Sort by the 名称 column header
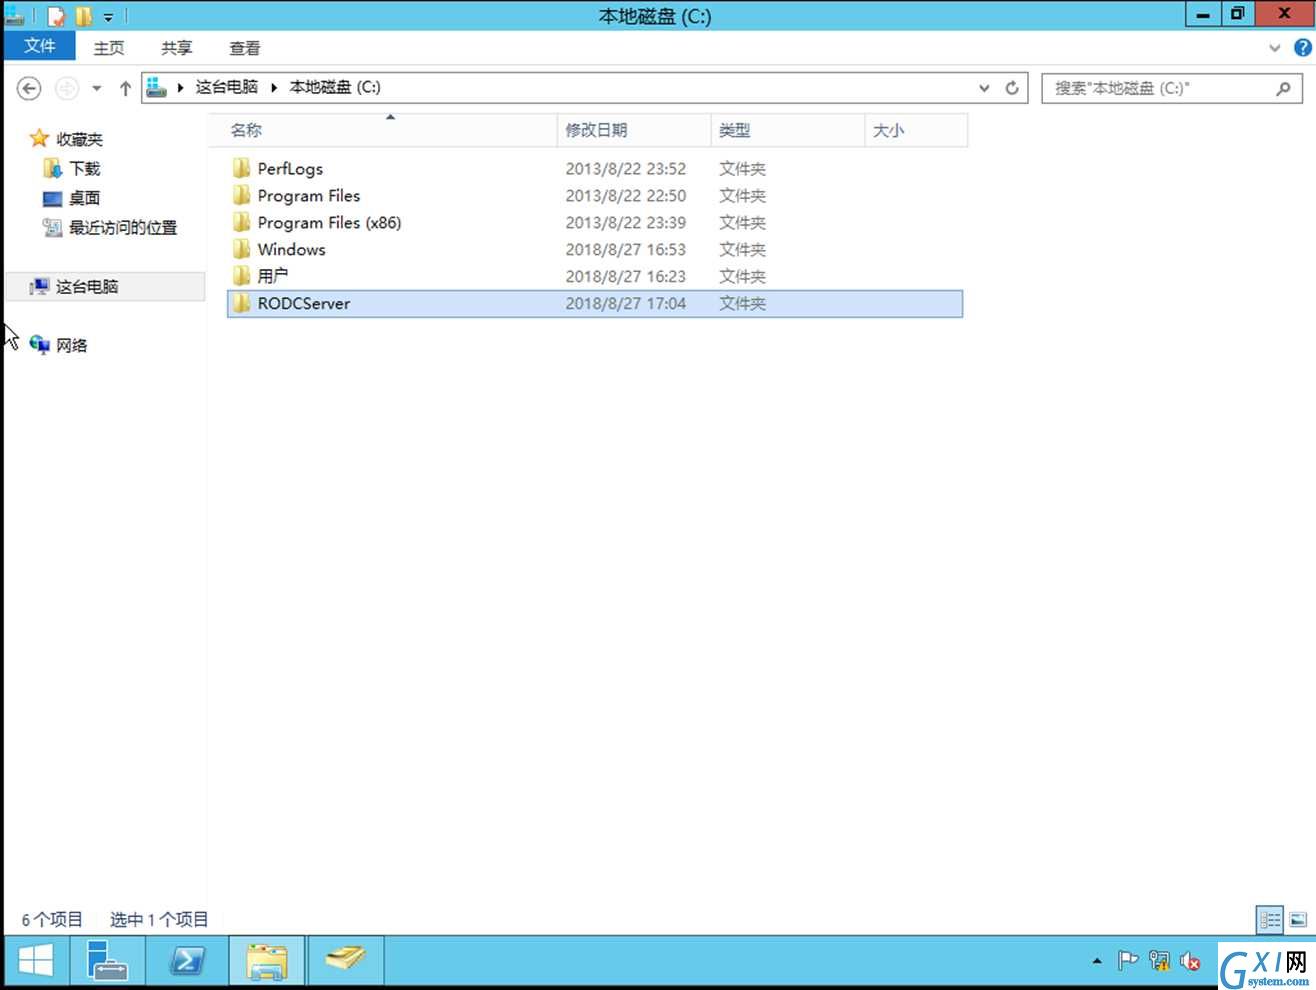Image resolution: width=1316 pixels, height=990 pixels. [383, 130]
